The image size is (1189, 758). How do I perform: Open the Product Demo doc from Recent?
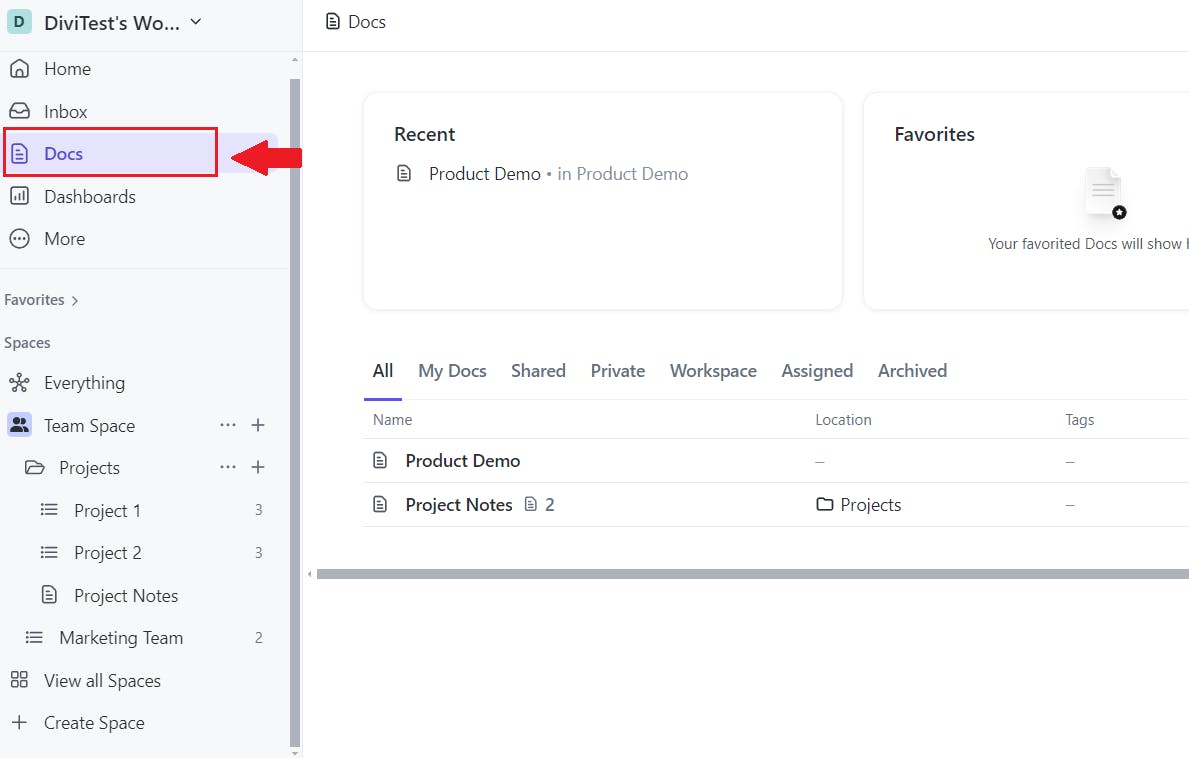click(x=484, y=173)
